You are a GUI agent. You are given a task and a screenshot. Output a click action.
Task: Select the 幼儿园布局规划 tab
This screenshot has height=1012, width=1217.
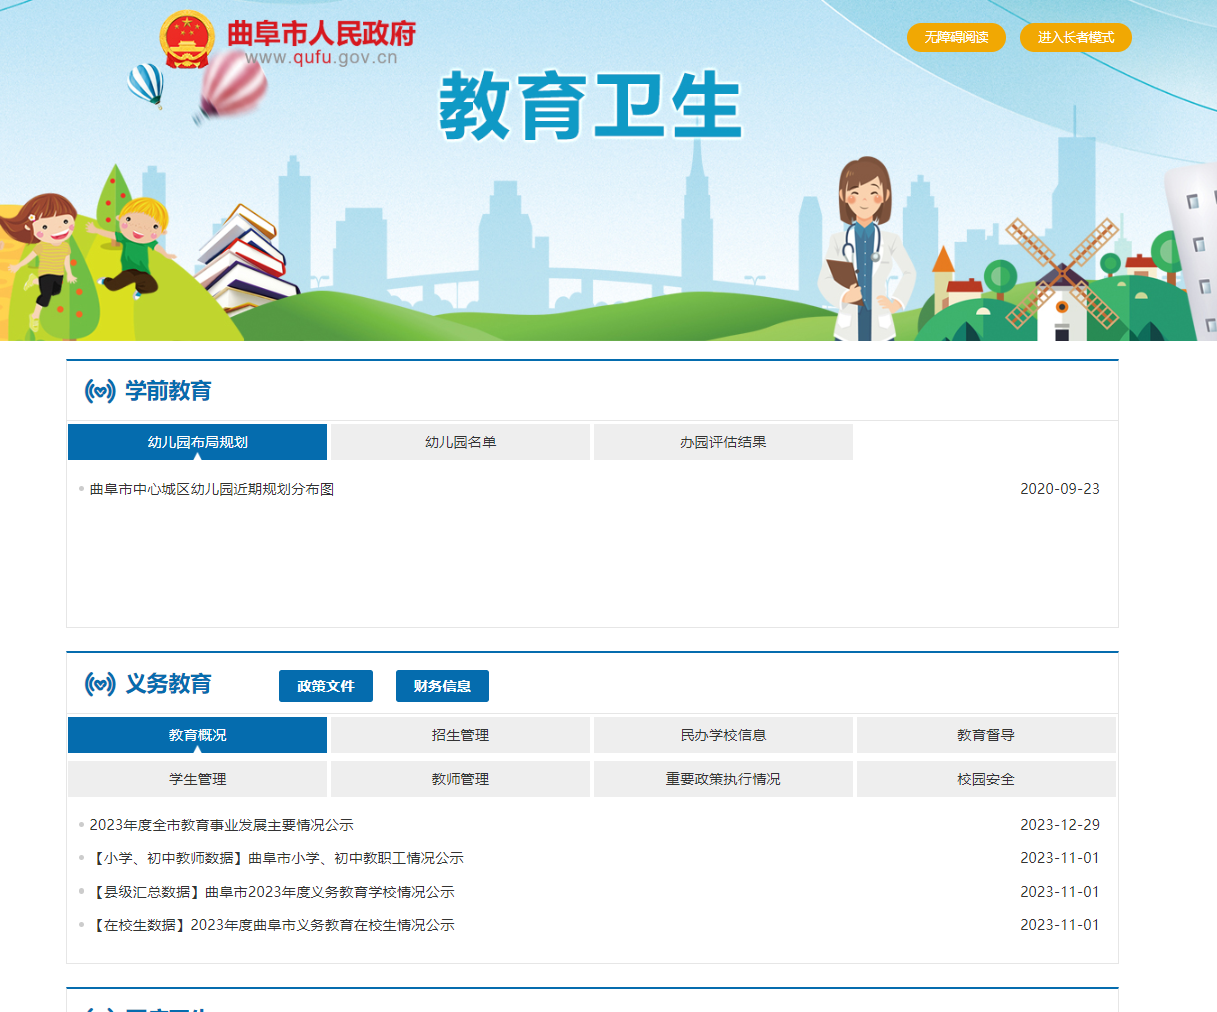(197, 442)
